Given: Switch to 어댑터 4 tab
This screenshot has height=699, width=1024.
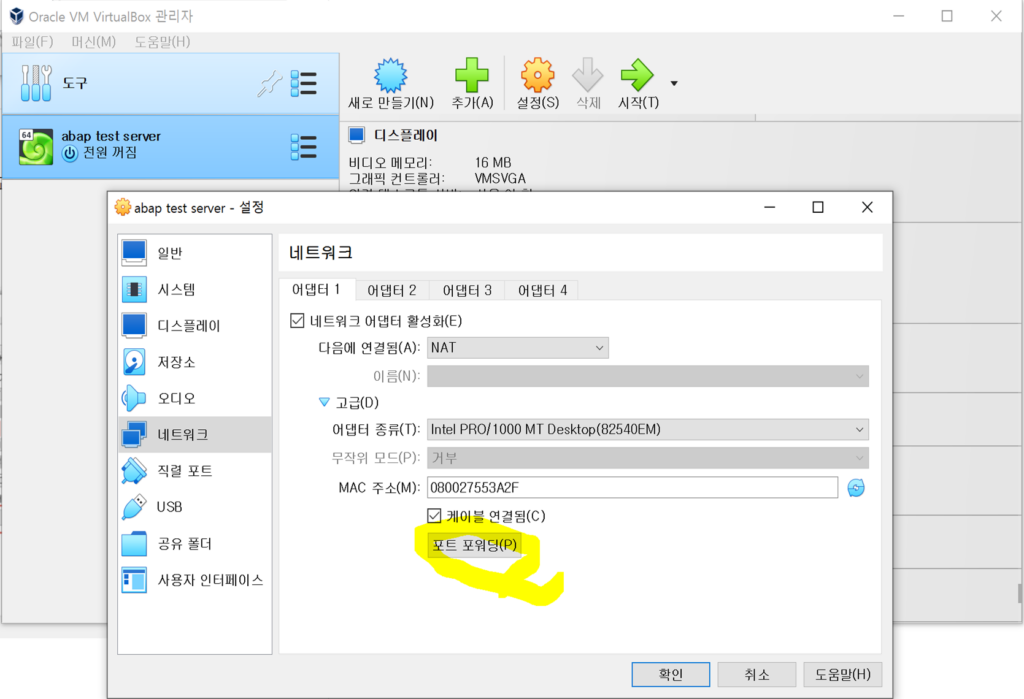Looking at the screenshot, I should click(542, 290).
